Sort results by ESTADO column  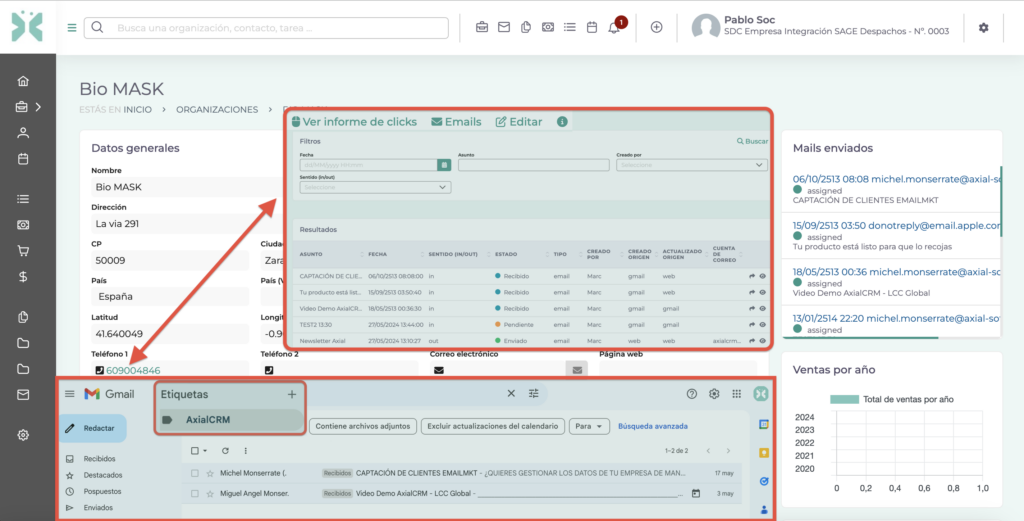(506, 254)
